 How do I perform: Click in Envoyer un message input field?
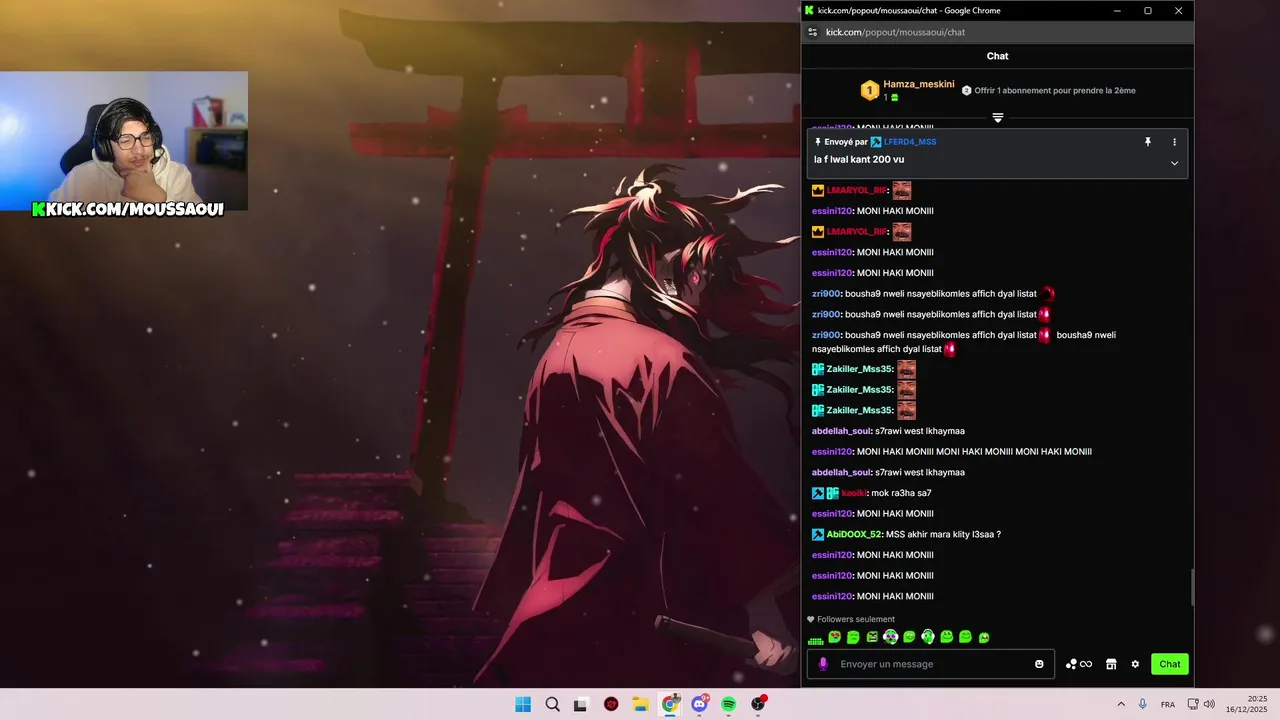[x=931, y=664]
